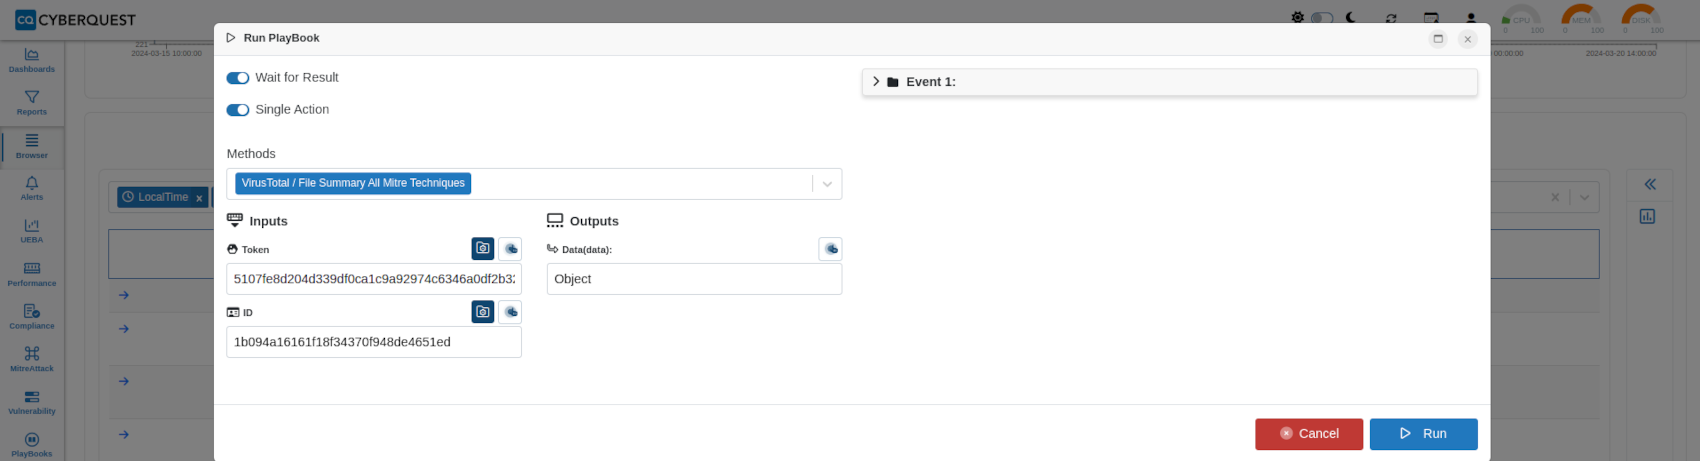Click into the ID input field
The height and width of the screenshot is (461, 1700).
click(374, 342)
